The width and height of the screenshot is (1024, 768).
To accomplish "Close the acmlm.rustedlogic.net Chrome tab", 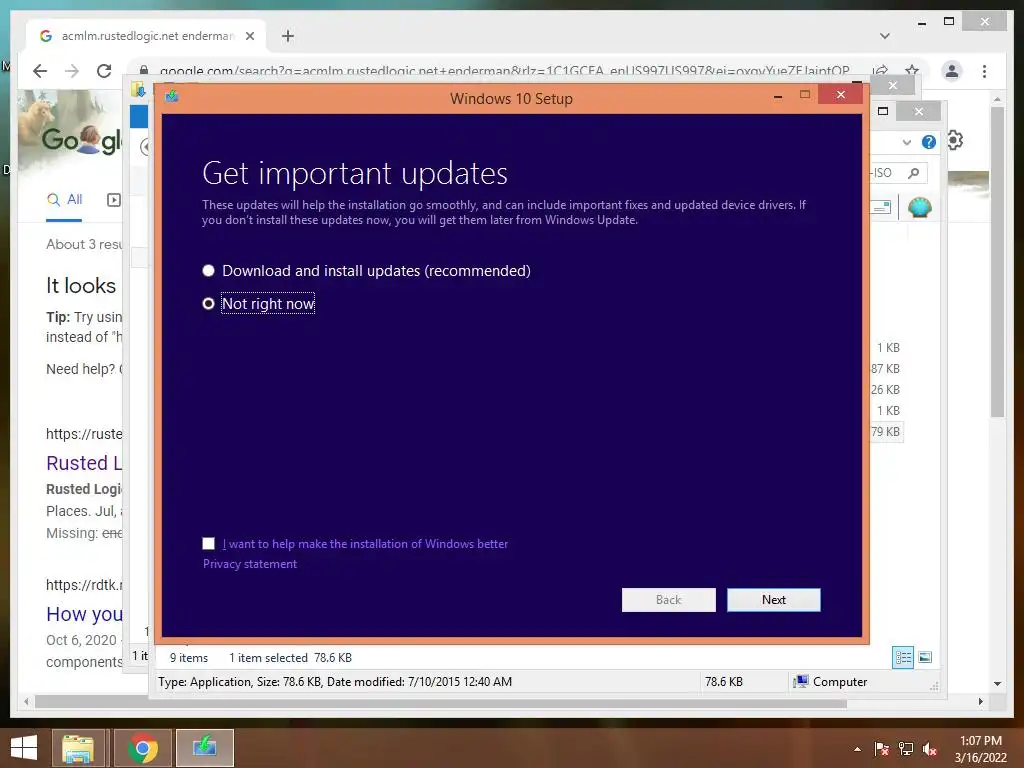I will coord(249,36).
